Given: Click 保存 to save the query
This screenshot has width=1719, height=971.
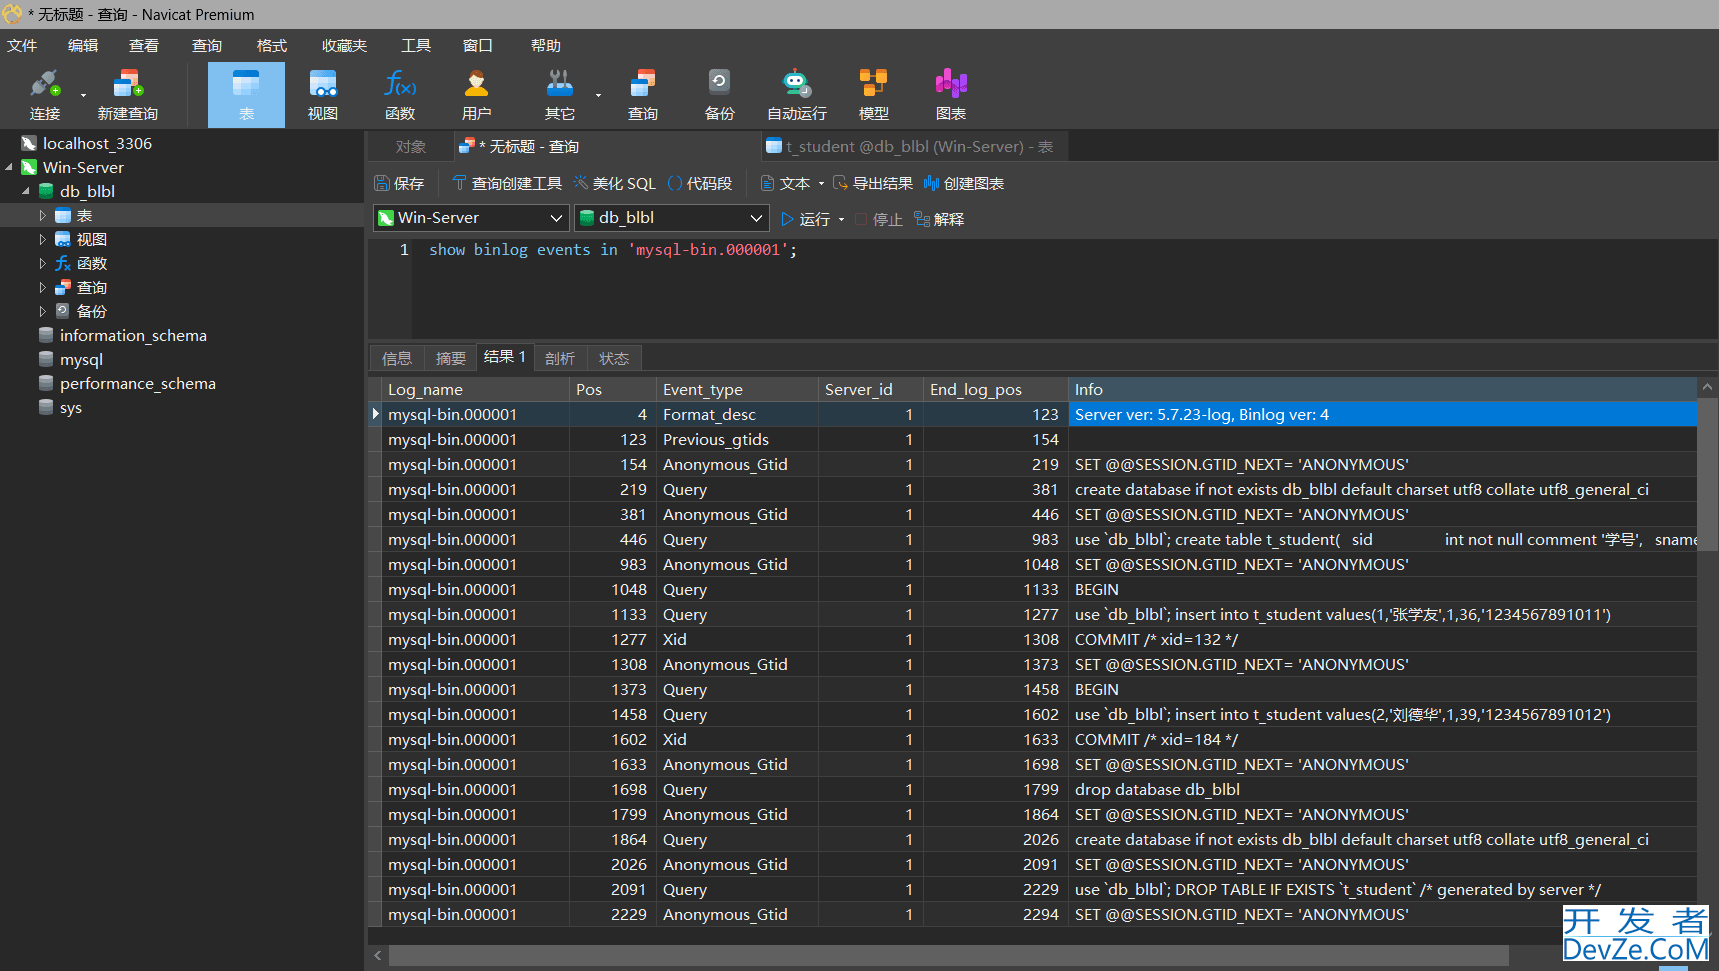Looking at the screenshot, I should point(399,183).
